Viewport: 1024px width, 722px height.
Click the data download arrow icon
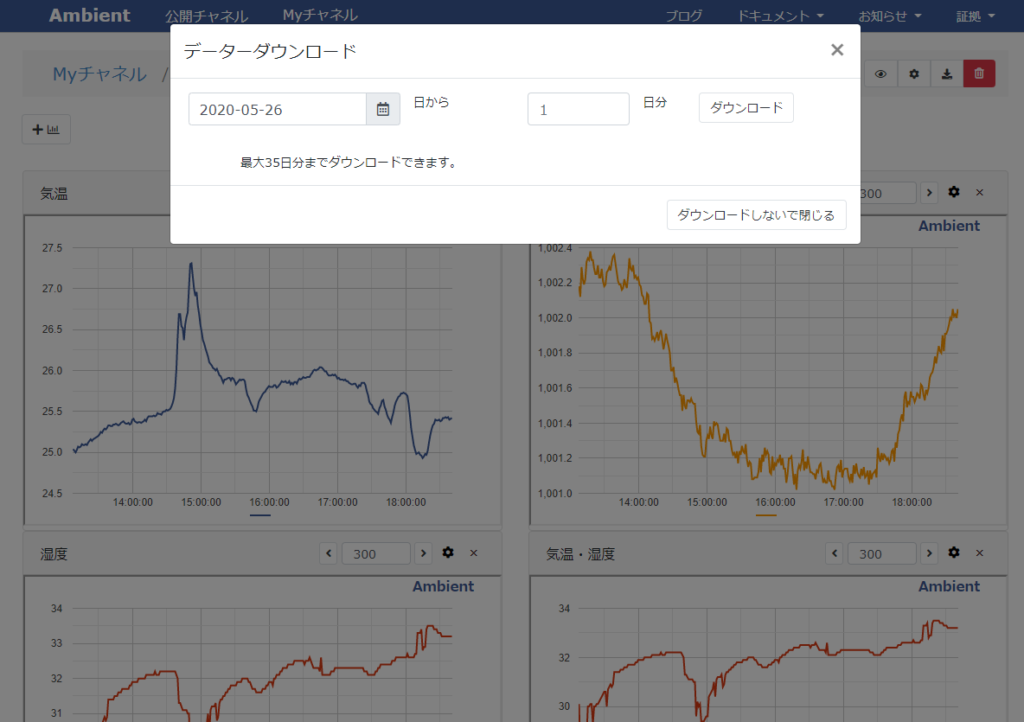pyautogui.click(x=946, y=74)
